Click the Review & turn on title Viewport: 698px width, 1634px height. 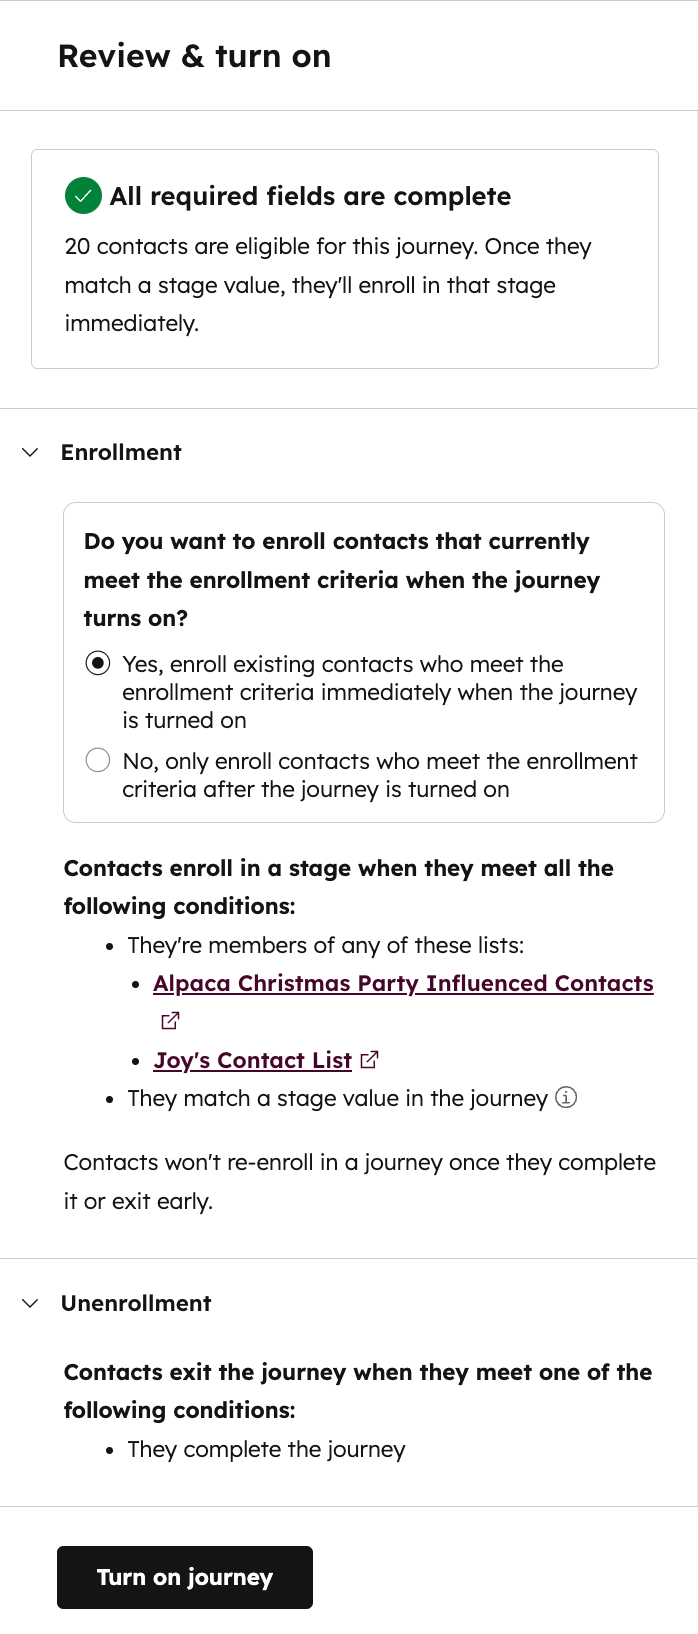point(195,56)
